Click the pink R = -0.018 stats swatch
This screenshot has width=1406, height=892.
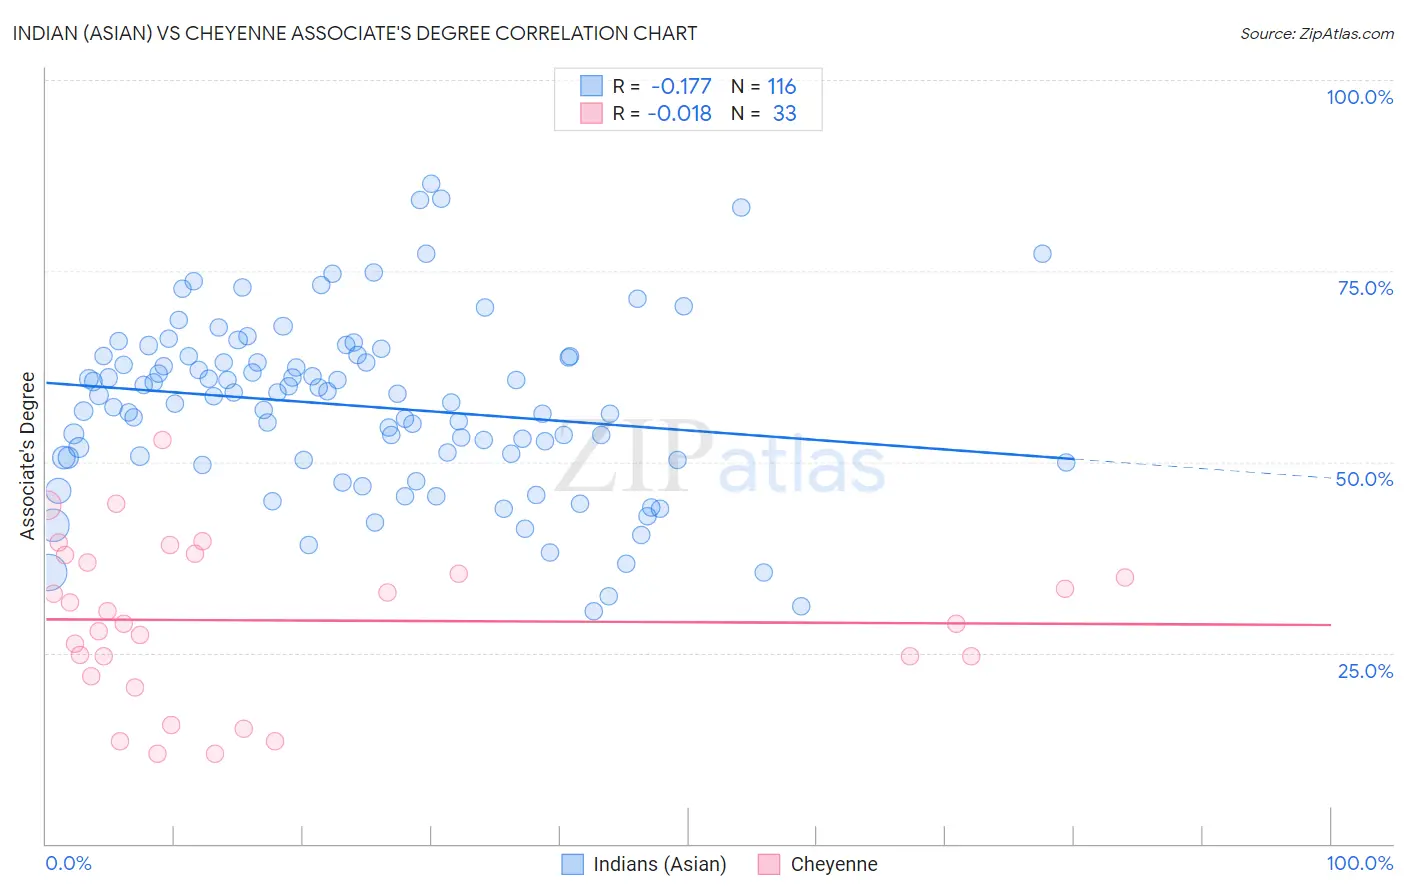[x=592, y=113]
